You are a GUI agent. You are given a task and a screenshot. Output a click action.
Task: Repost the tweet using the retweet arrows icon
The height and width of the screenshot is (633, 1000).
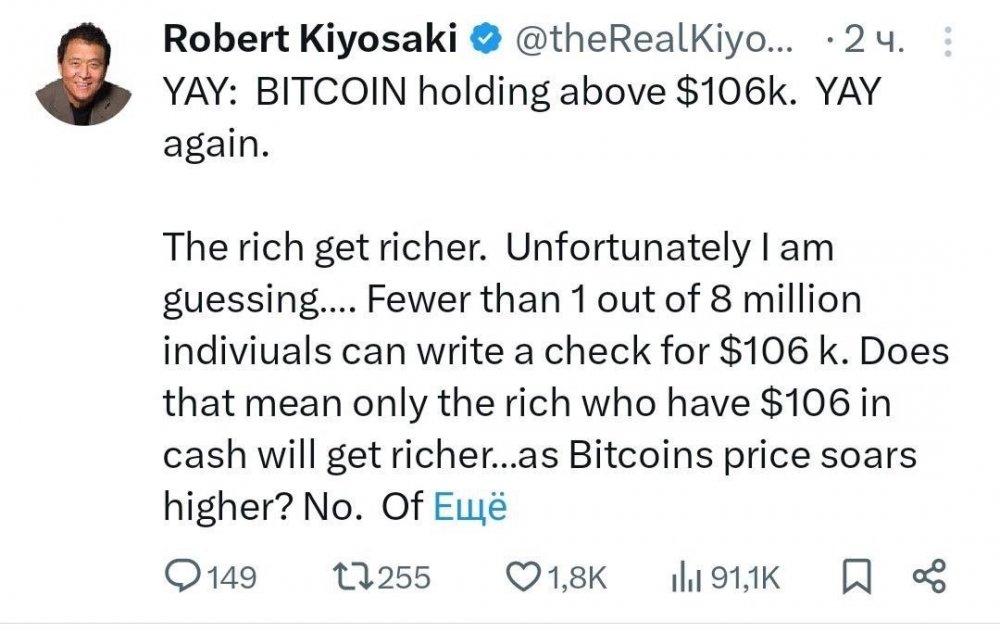coord(350,576)
